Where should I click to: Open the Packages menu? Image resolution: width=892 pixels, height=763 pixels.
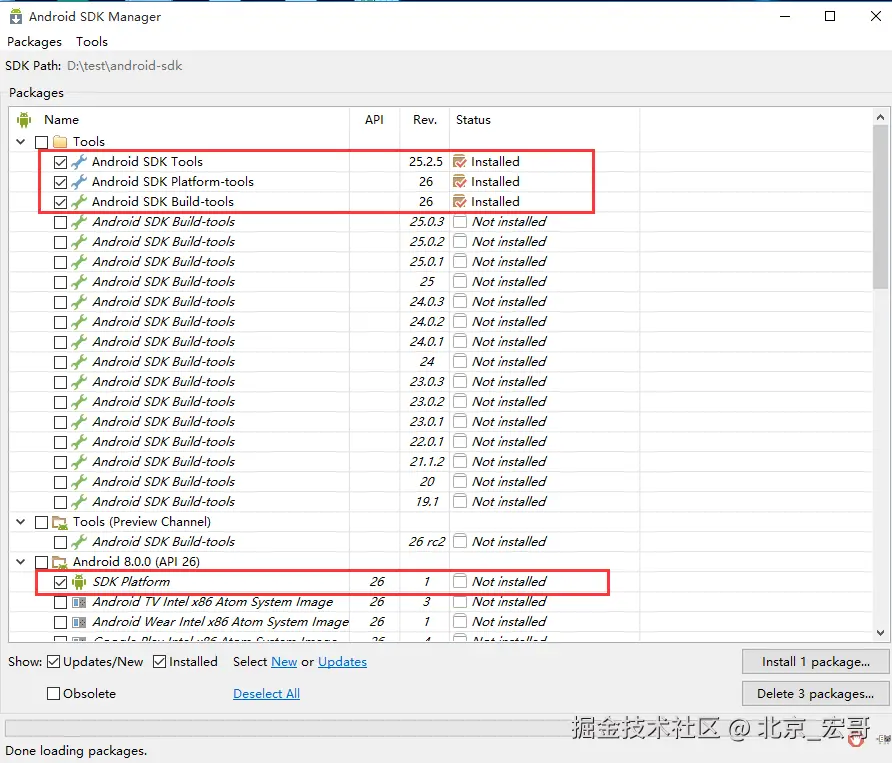34,42
